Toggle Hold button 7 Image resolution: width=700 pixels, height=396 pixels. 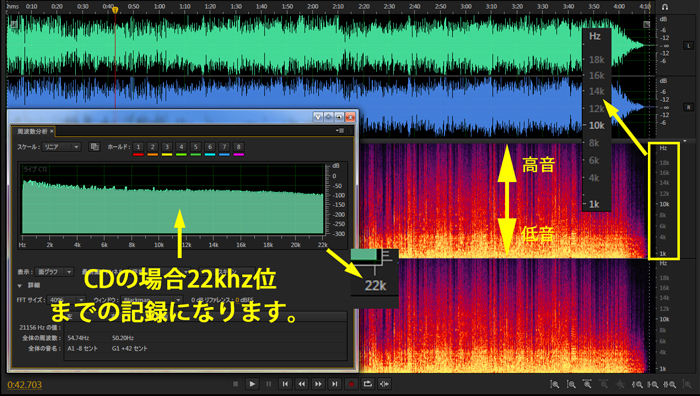(x=224, y=147)
